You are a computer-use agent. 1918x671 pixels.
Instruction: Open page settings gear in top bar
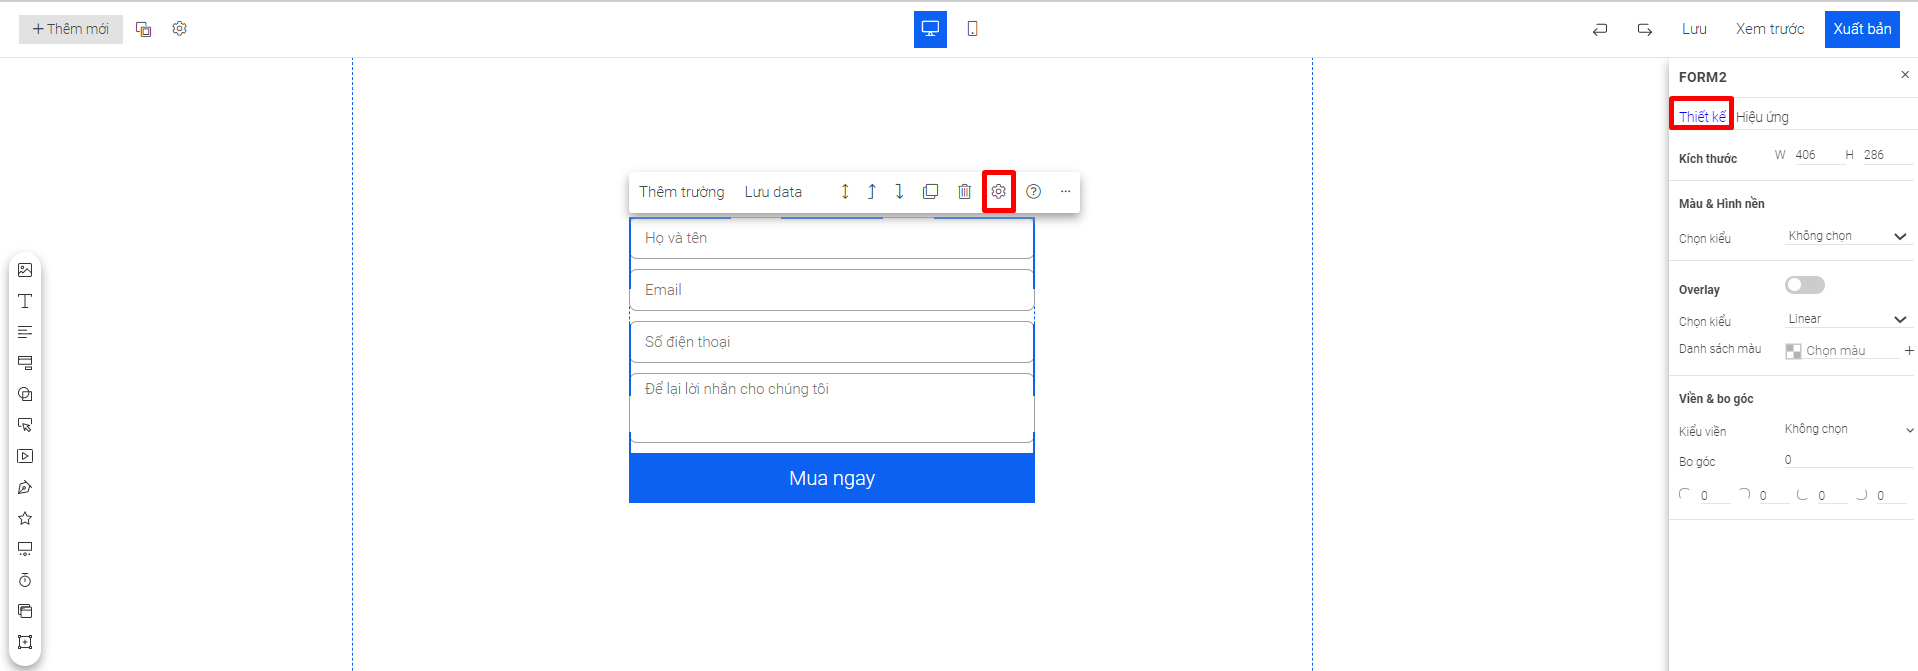[x=179, y=29]
